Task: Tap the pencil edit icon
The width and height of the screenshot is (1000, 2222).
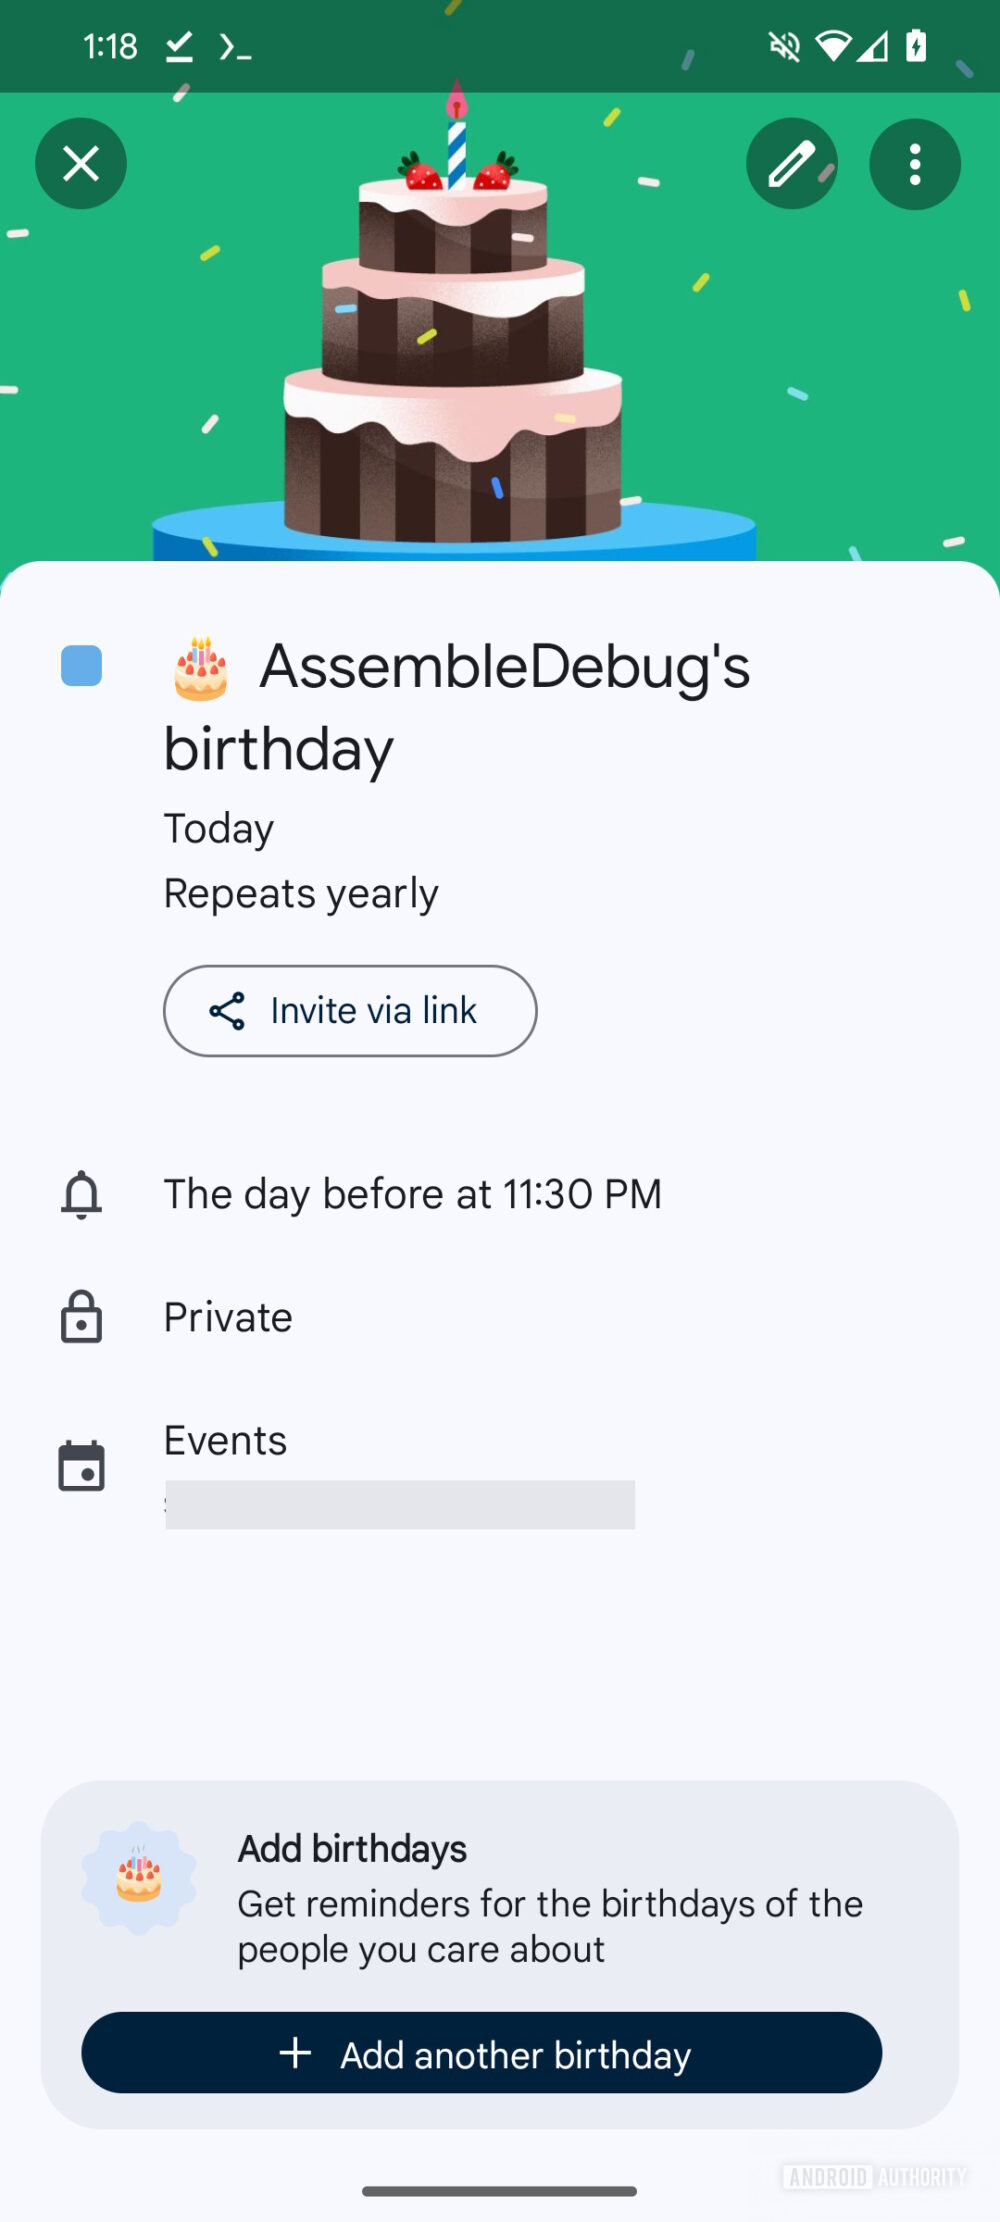Action: [x=791, y=164]
